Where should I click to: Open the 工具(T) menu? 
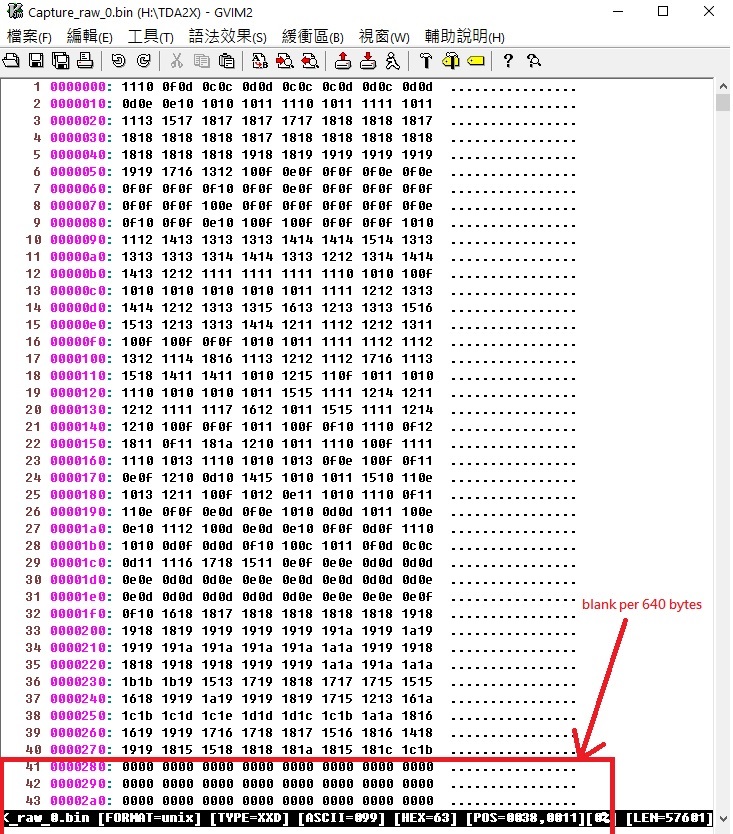pos(151,37)
